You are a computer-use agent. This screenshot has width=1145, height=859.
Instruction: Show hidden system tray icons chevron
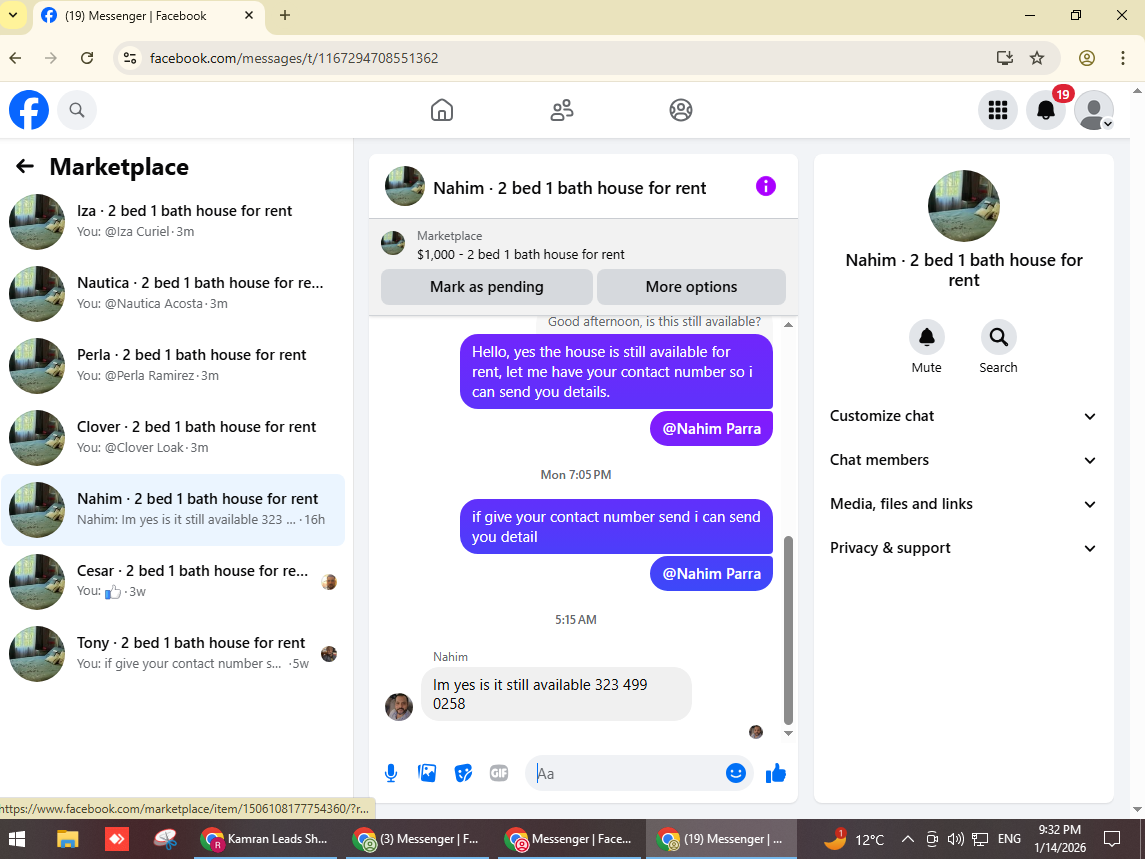pos(907,839)
